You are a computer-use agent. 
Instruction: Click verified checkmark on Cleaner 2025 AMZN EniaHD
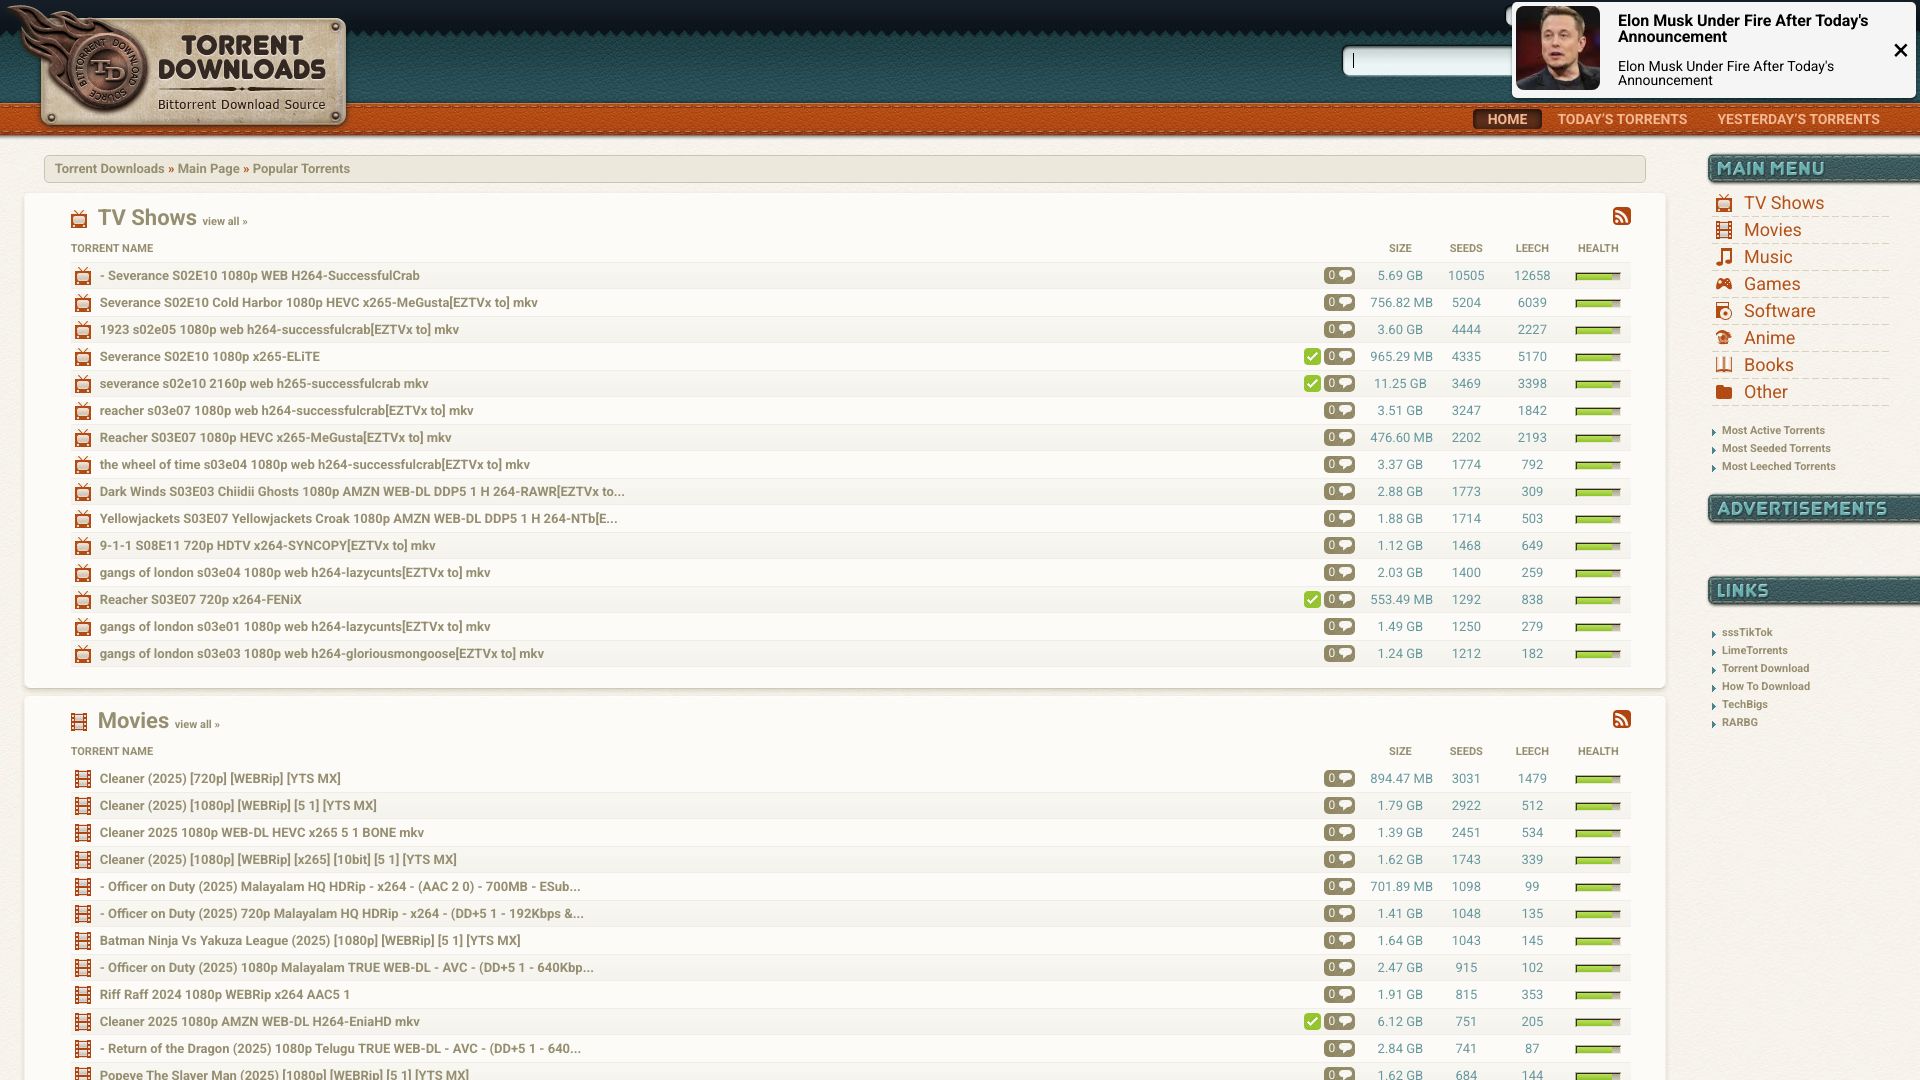pyautogui.click(x=1312, y=1022)
